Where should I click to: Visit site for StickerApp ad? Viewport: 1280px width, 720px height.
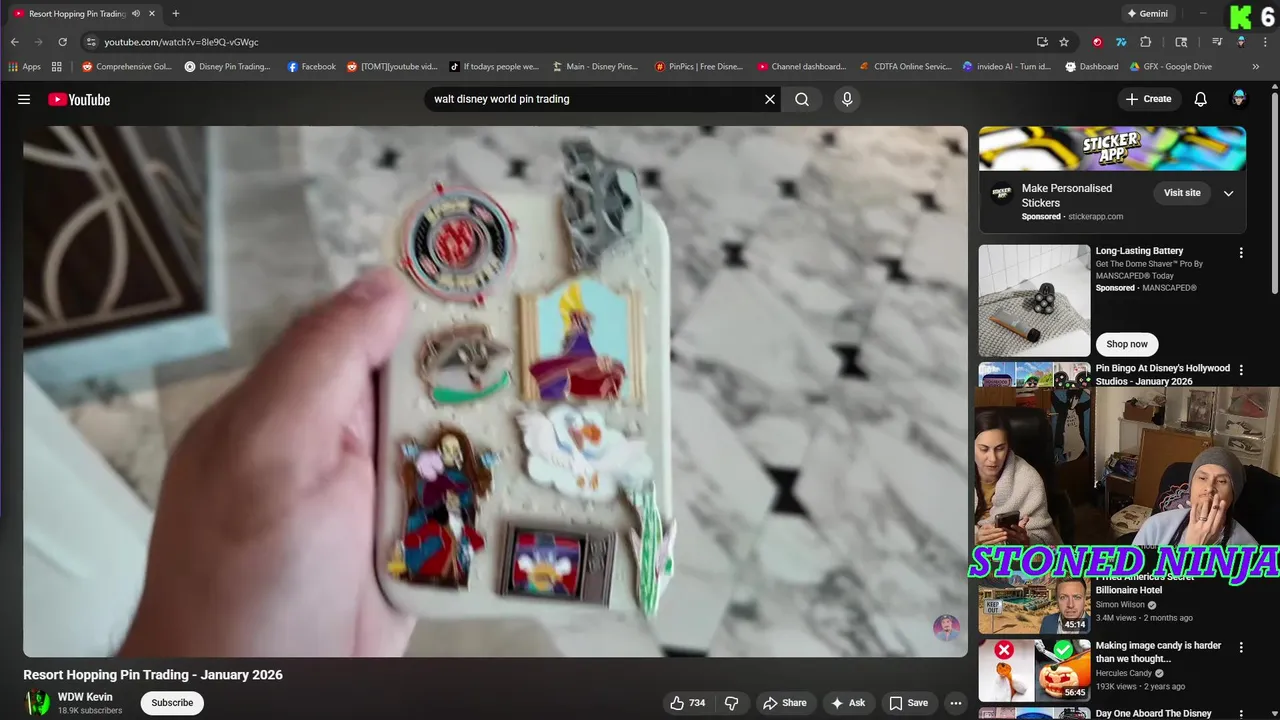pos(1182,193)
